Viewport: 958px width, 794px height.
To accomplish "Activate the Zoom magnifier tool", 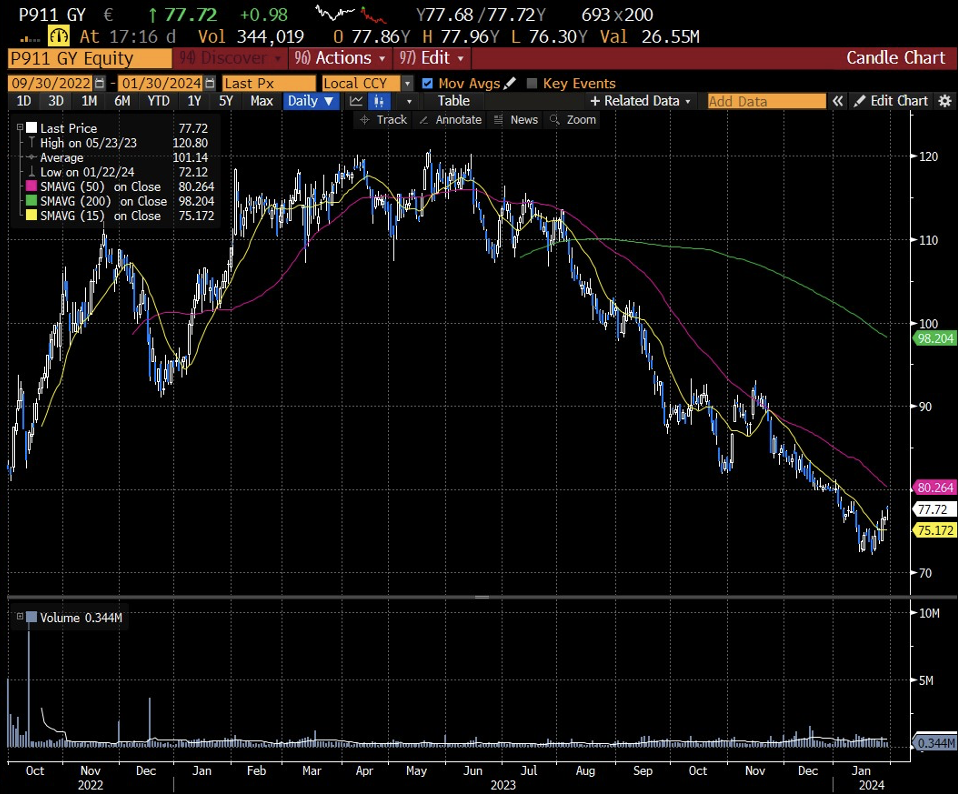I will point(573,120).
